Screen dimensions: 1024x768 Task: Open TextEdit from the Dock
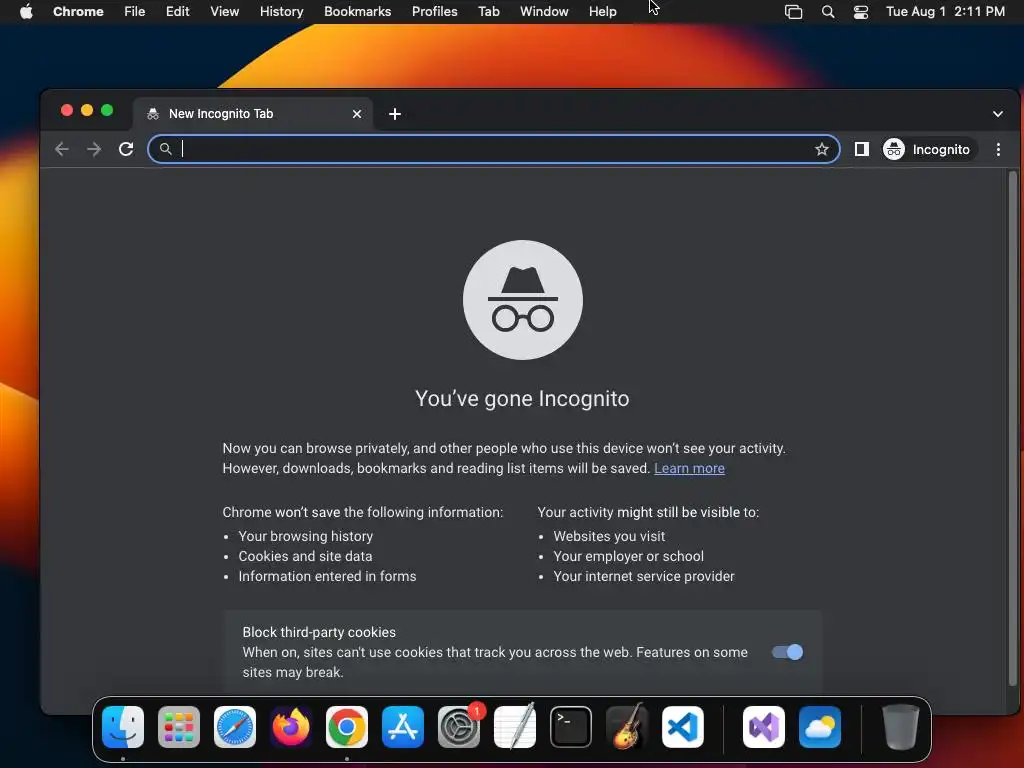click(x=515, y=727)
